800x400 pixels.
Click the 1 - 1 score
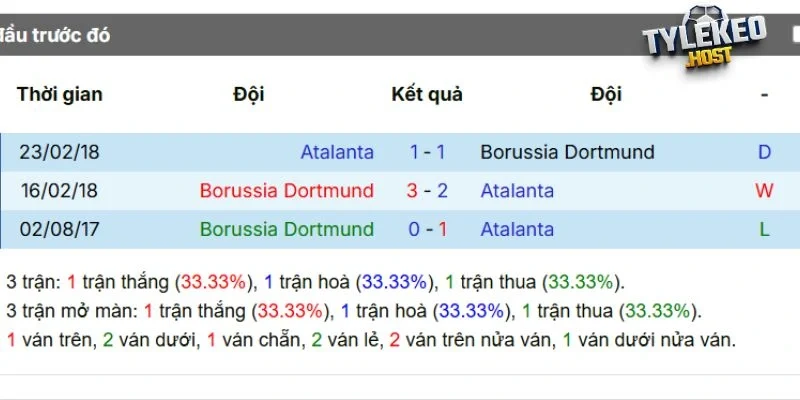click(x=427, y=153)
